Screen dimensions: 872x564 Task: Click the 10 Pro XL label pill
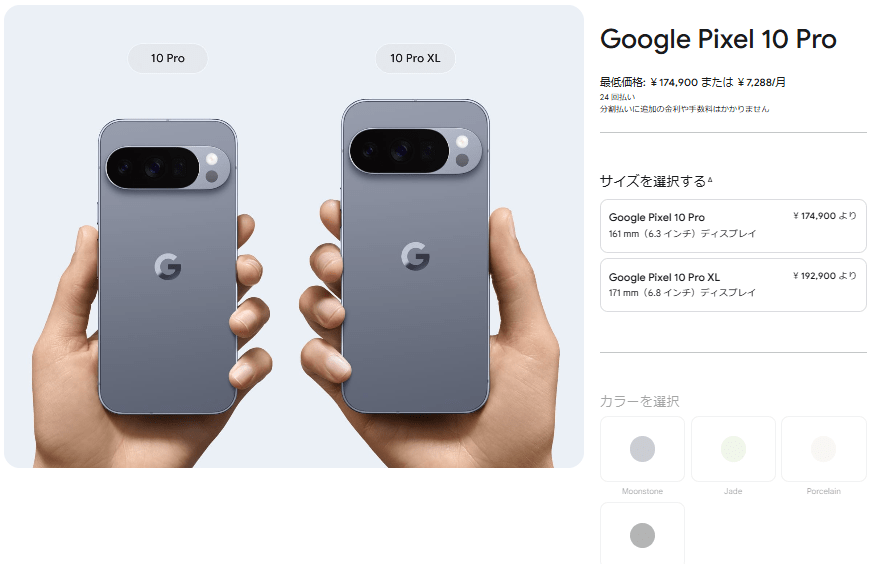coord(415,58)
